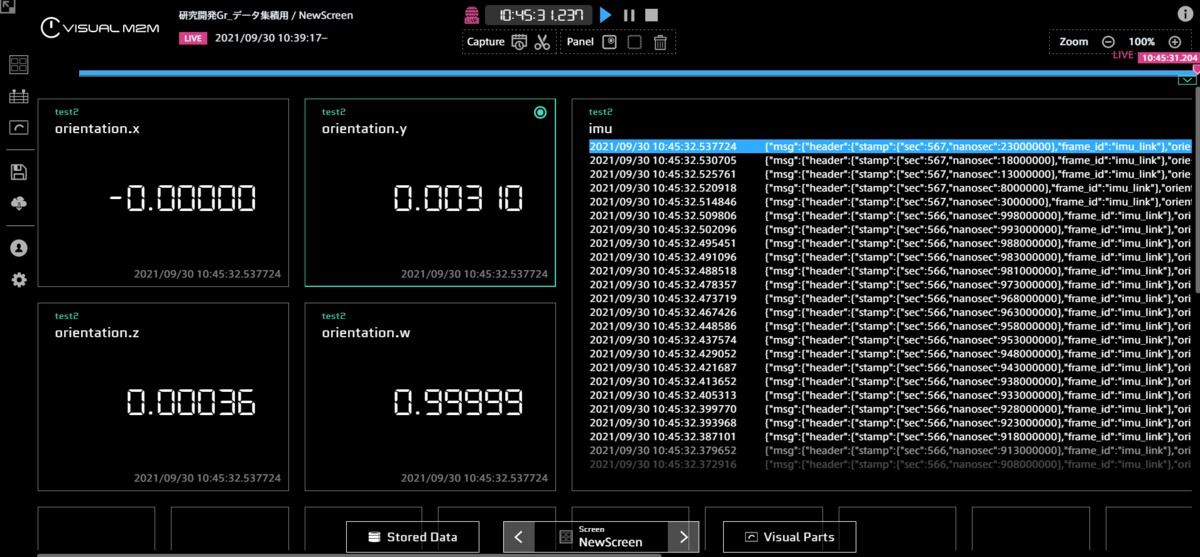Select imu row 10:45:32.537724

890,146
